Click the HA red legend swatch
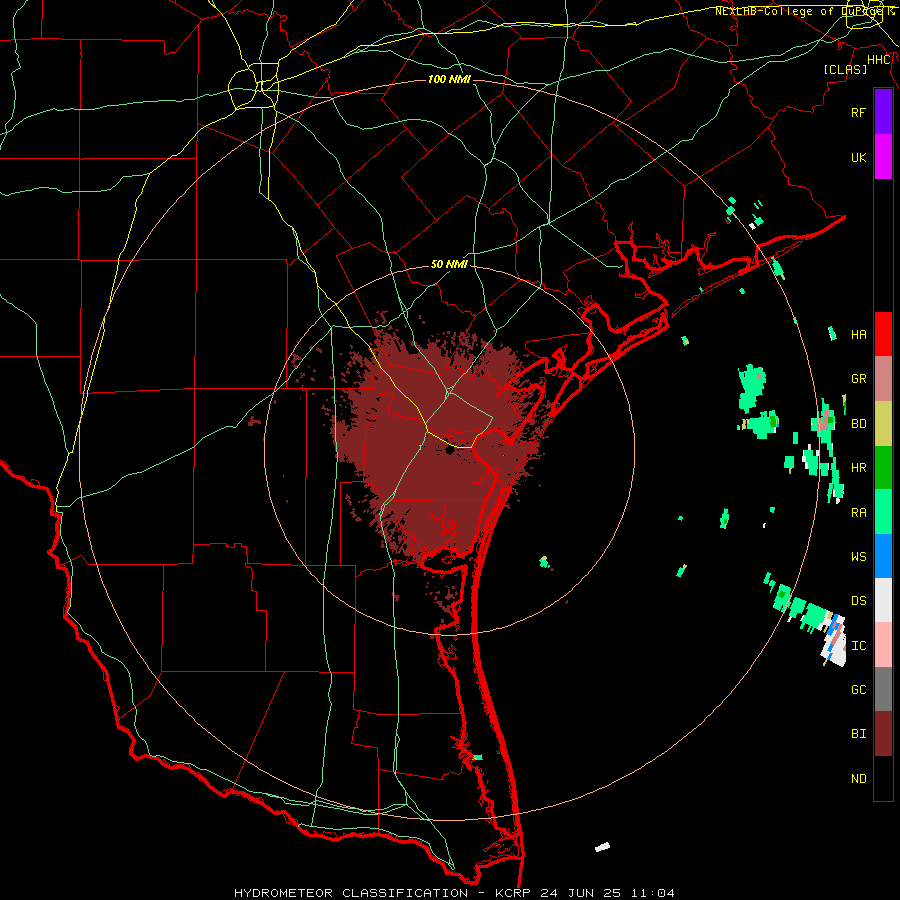Screen dimensions: 900x900 tap(883, 334)
